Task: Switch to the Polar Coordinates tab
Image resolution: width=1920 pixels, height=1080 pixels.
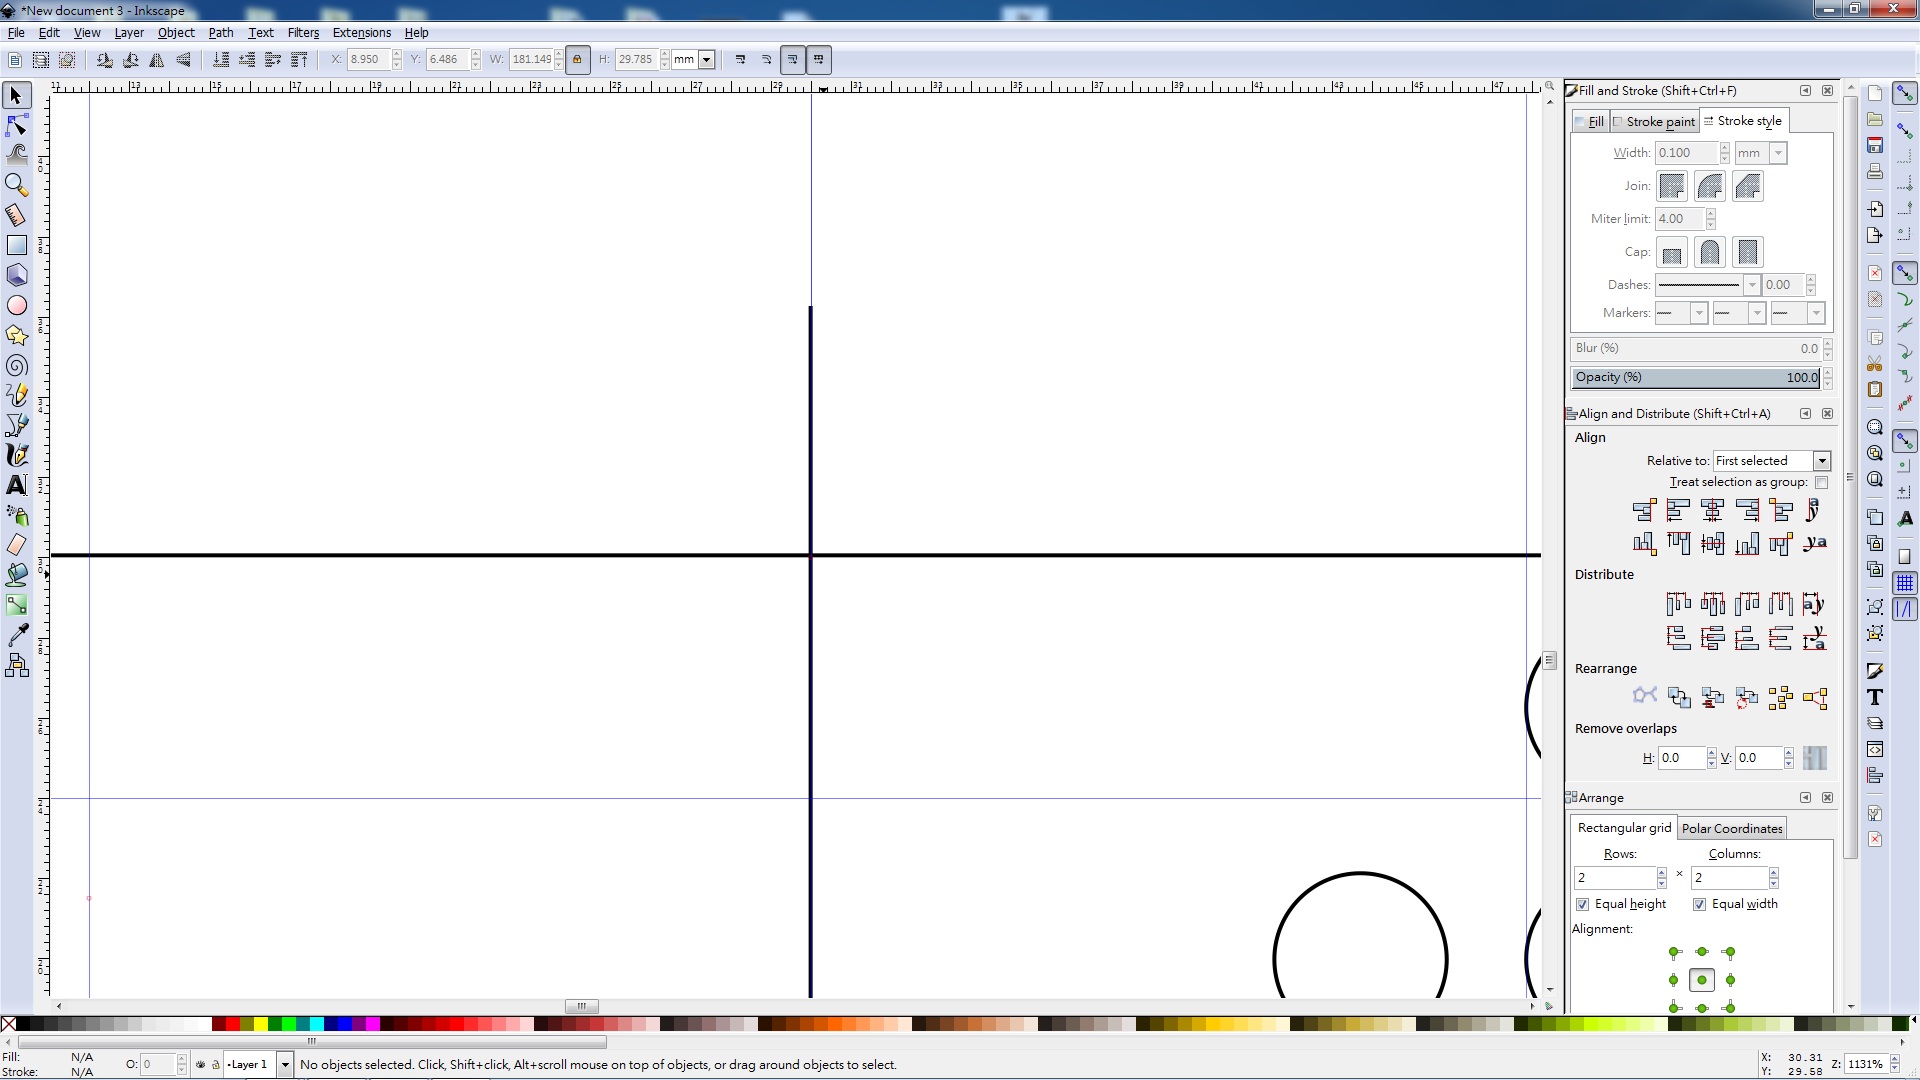Action: [x=1731, y=828]
